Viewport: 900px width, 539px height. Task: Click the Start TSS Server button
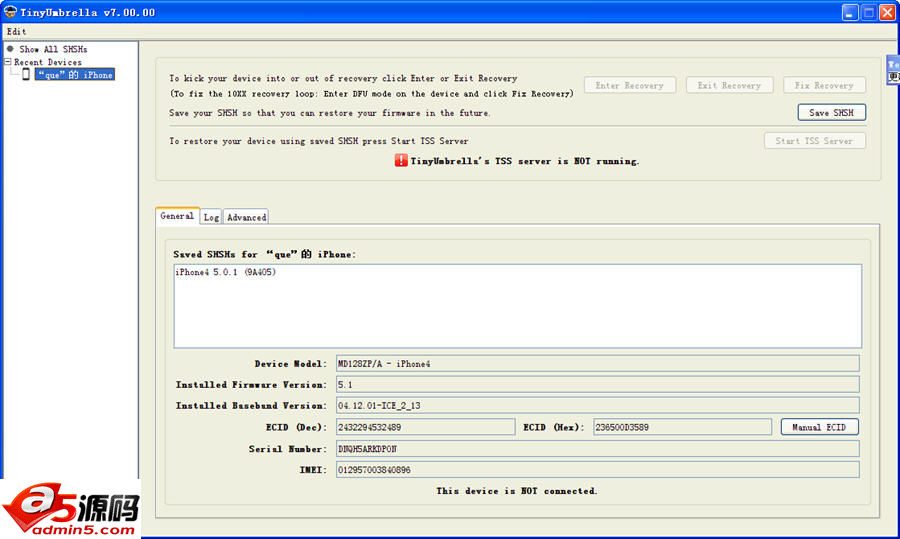click(814, 141)
